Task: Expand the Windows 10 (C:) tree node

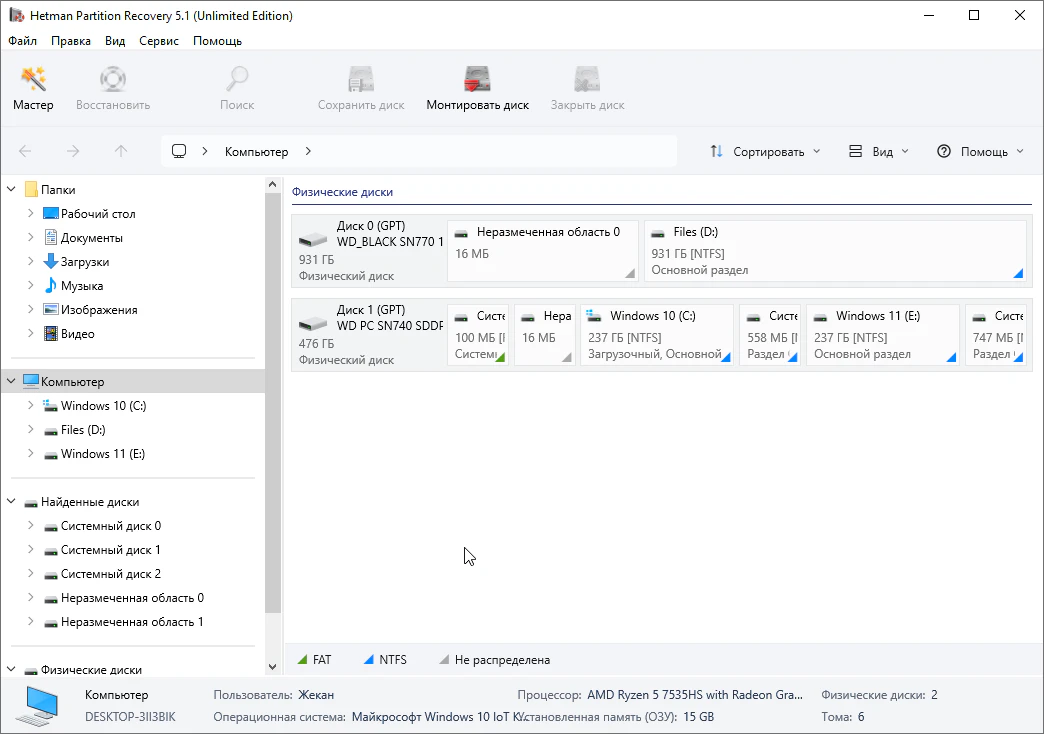Action: click(31, 406)
